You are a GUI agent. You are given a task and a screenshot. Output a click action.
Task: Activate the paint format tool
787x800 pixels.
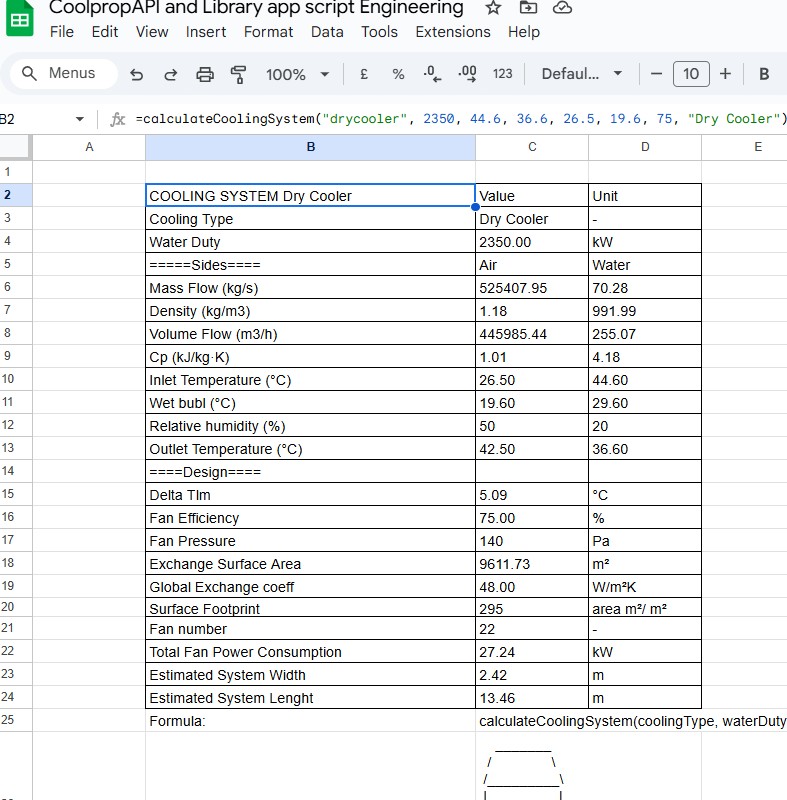tap(238, 74)
